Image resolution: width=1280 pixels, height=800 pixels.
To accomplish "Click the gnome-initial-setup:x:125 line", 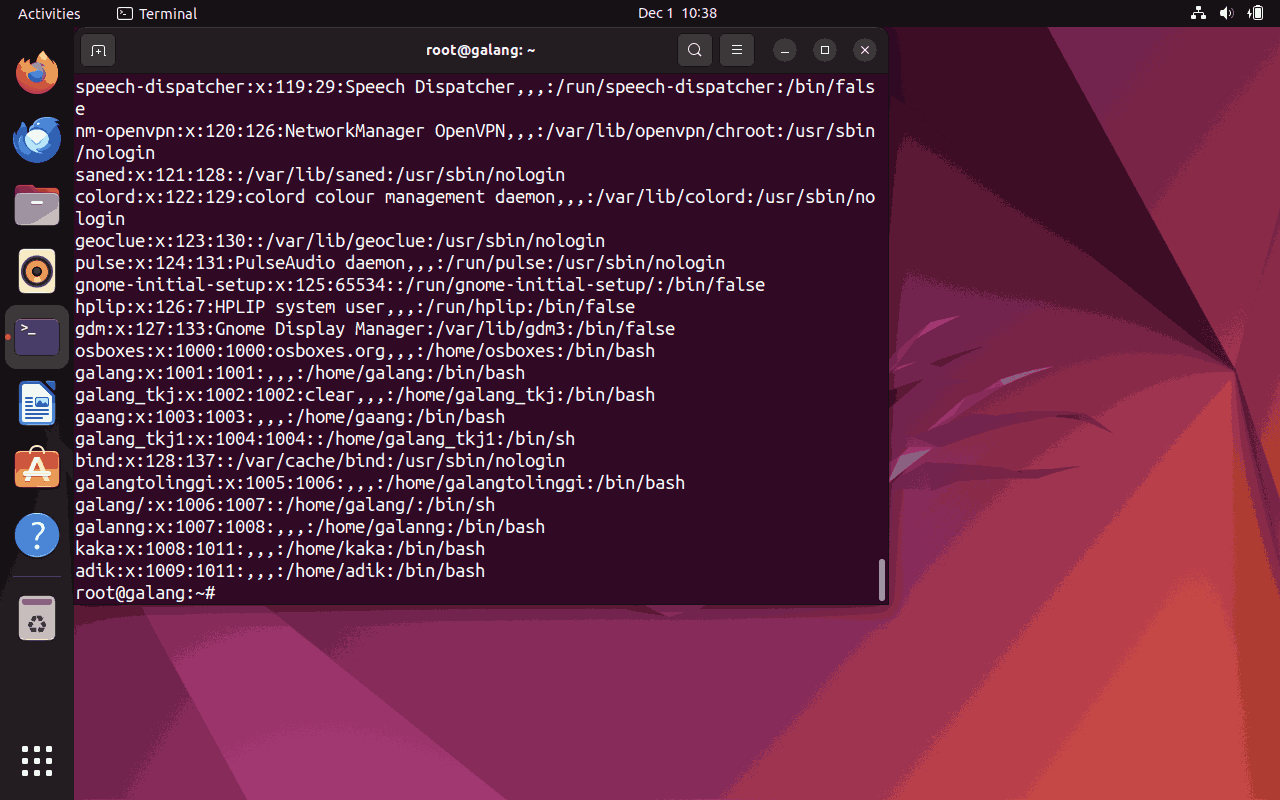I will tap(420, 285).
